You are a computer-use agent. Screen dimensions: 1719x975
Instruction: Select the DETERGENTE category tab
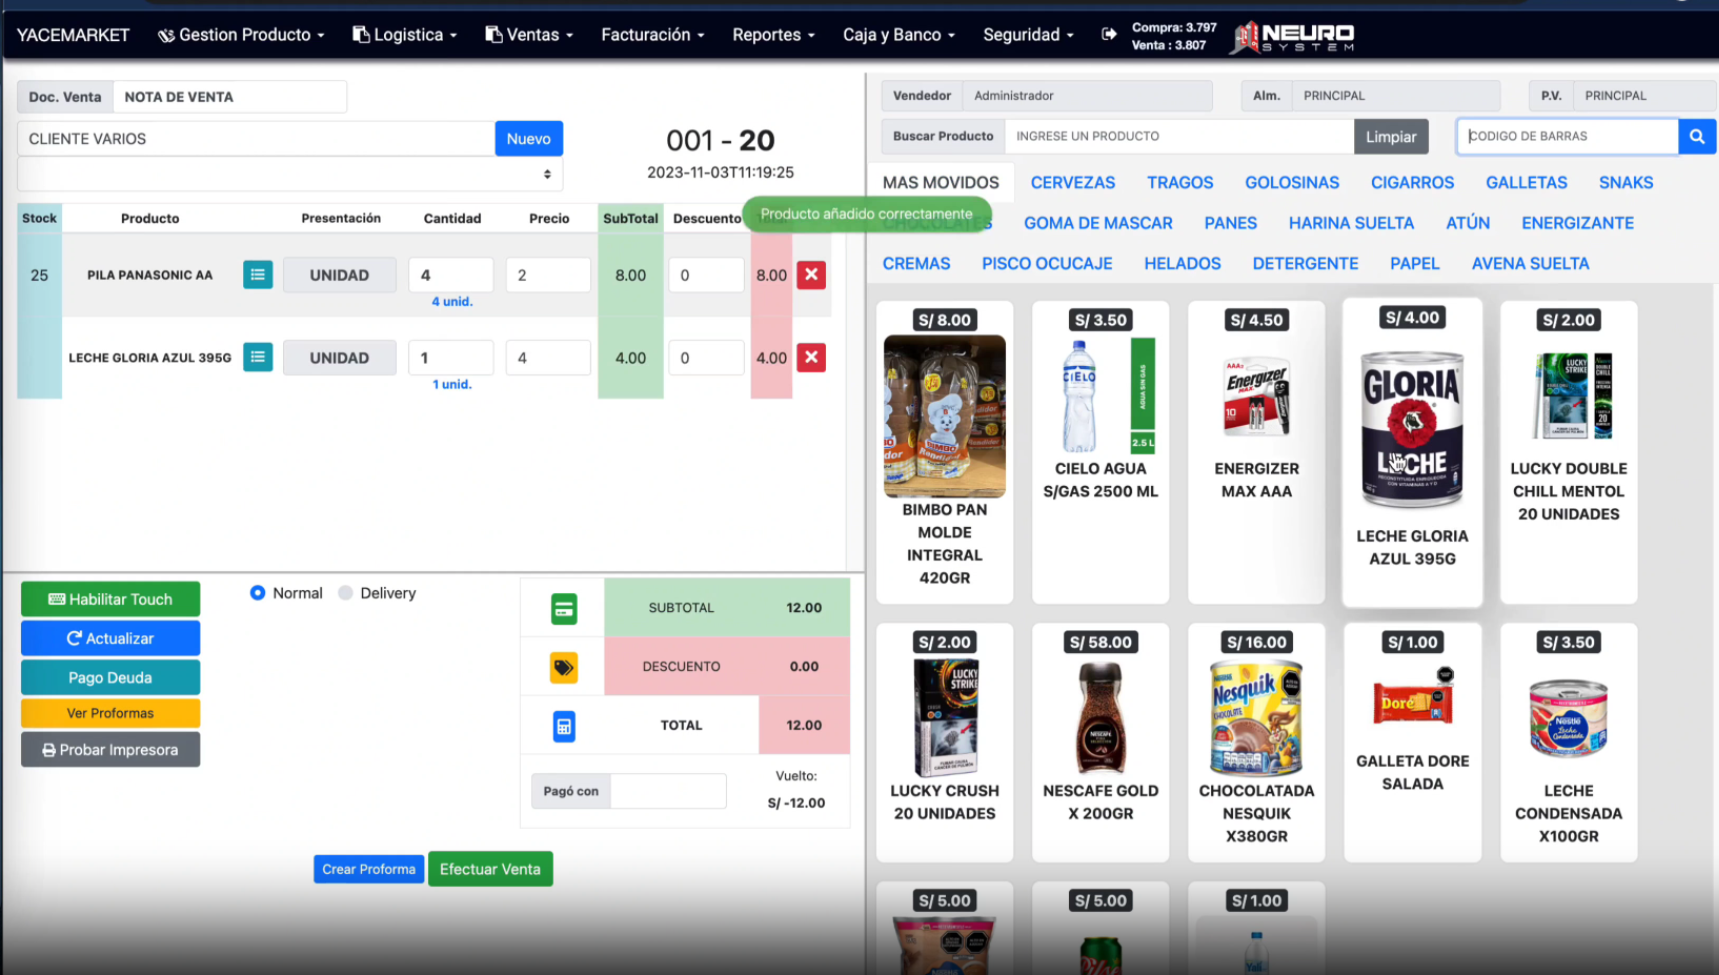point(1305,263)
